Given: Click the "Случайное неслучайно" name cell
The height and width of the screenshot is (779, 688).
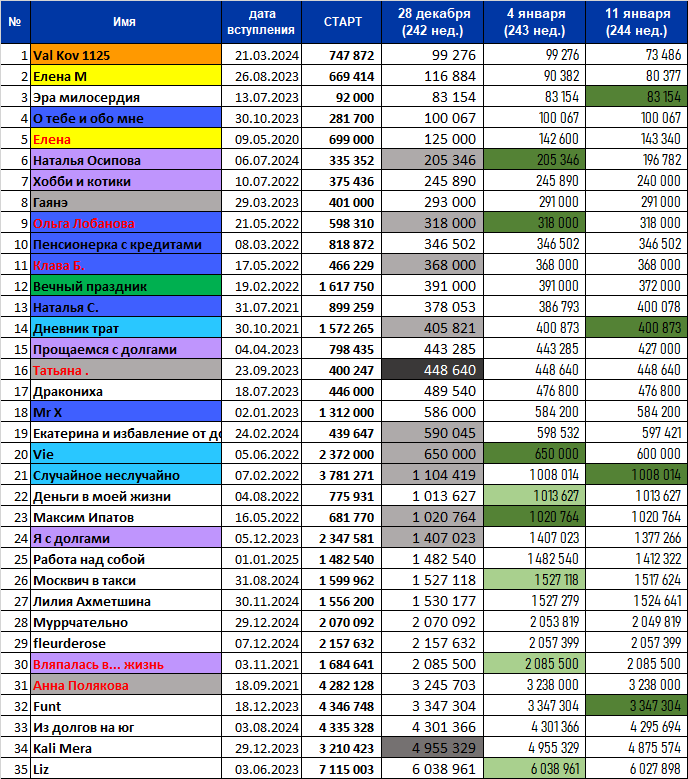Looking at the screenshot, I should pos(126,475).
